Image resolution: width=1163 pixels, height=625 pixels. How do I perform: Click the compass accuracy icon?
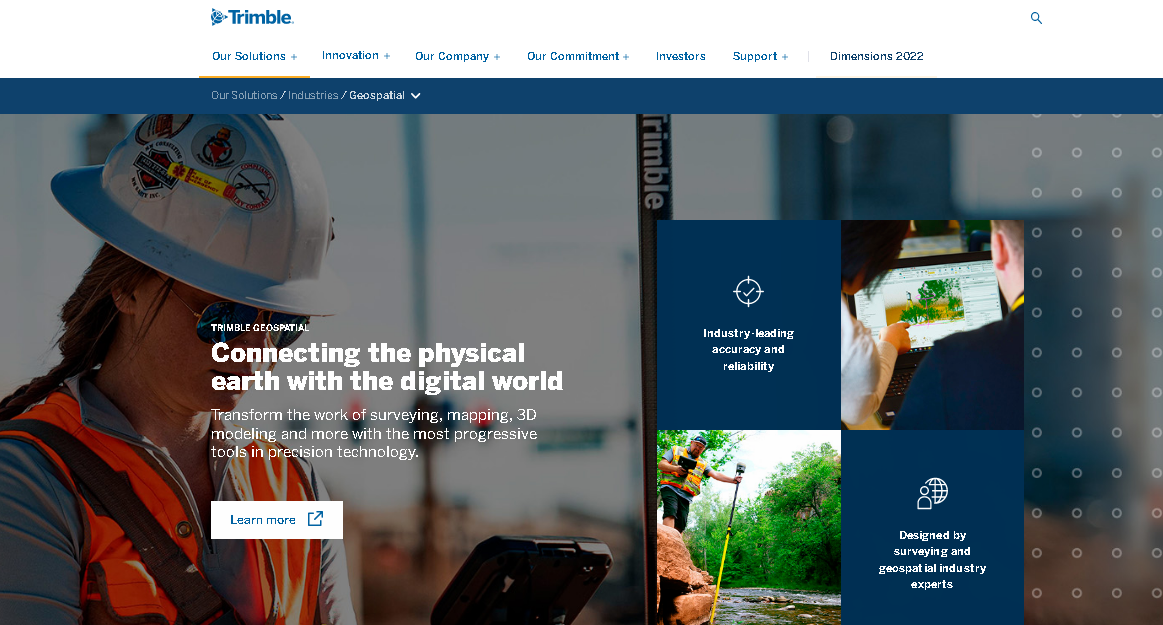pyautogui.click(x=748, y=290)
